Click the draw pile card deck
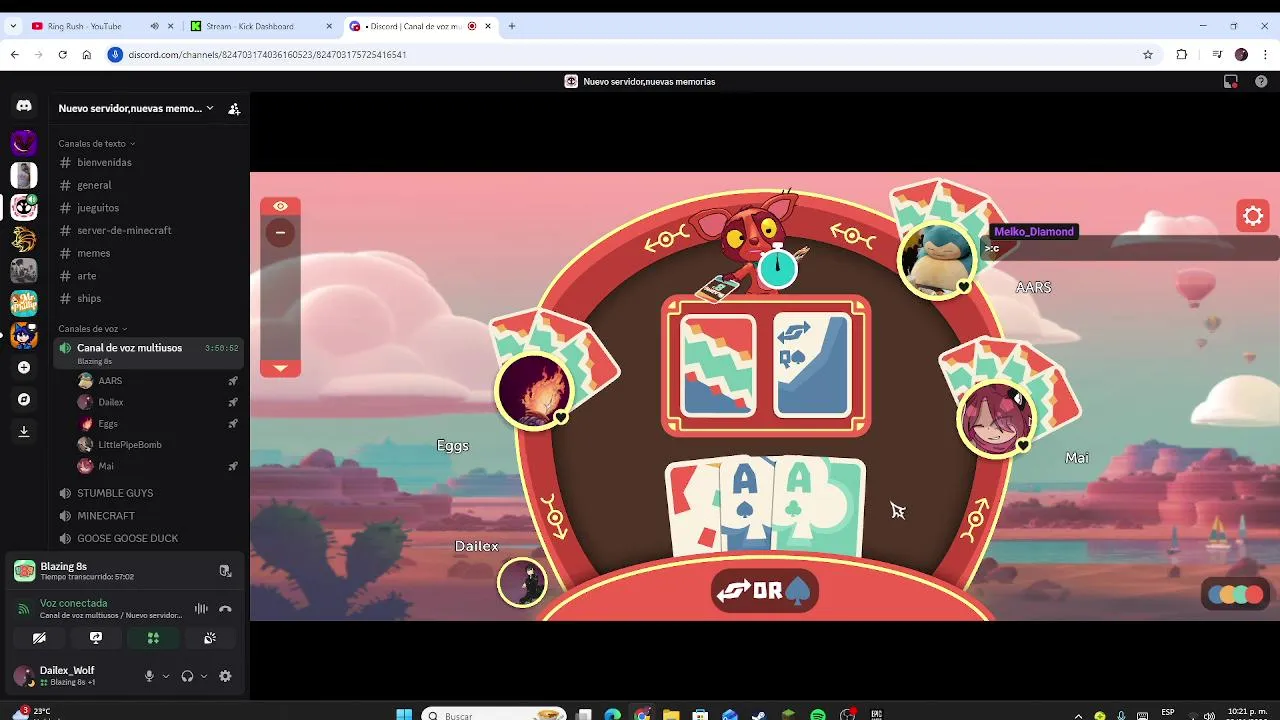 718,365
